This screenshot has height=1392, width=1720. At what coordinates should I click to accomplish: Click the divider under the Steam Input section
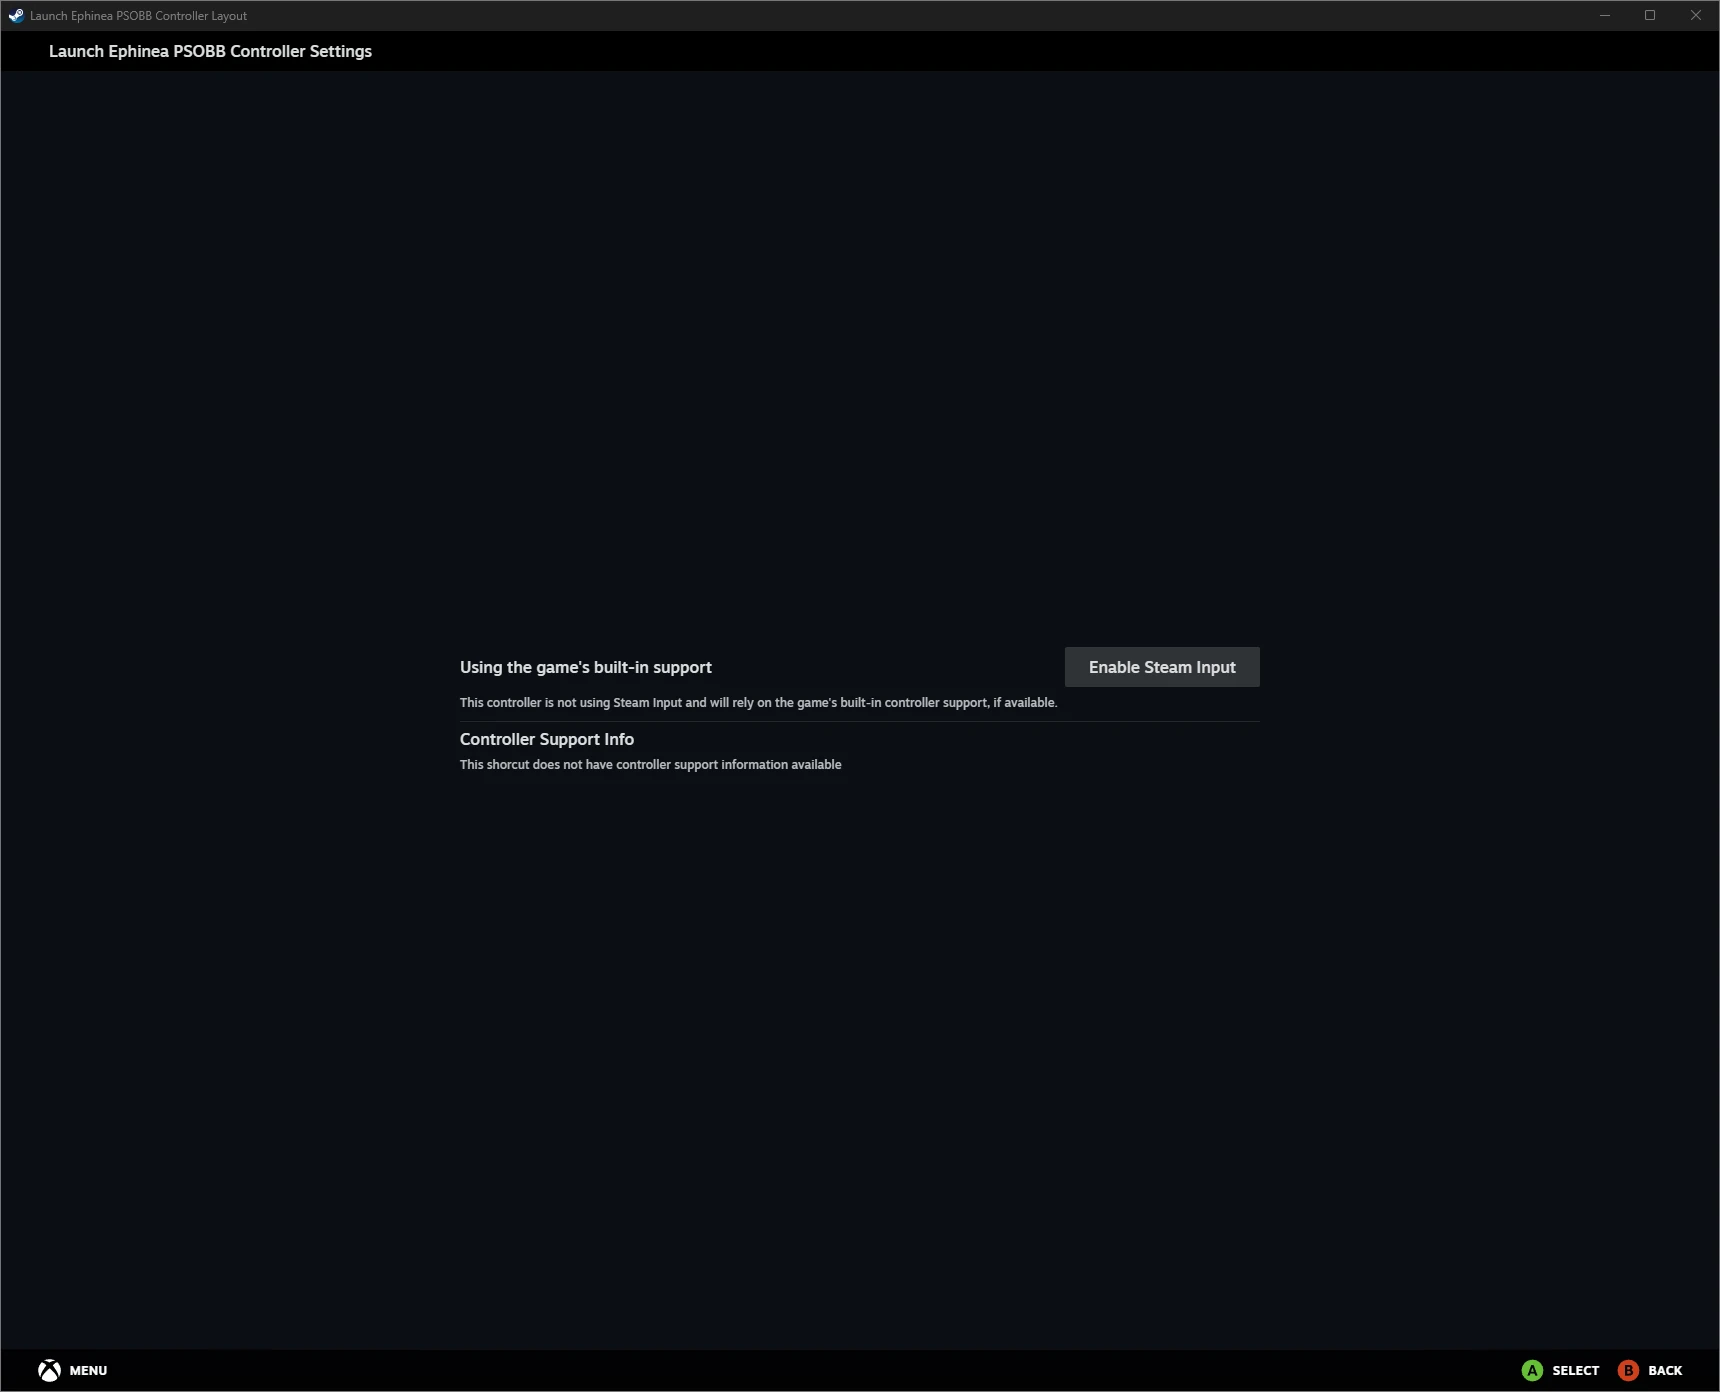[859, 722]
